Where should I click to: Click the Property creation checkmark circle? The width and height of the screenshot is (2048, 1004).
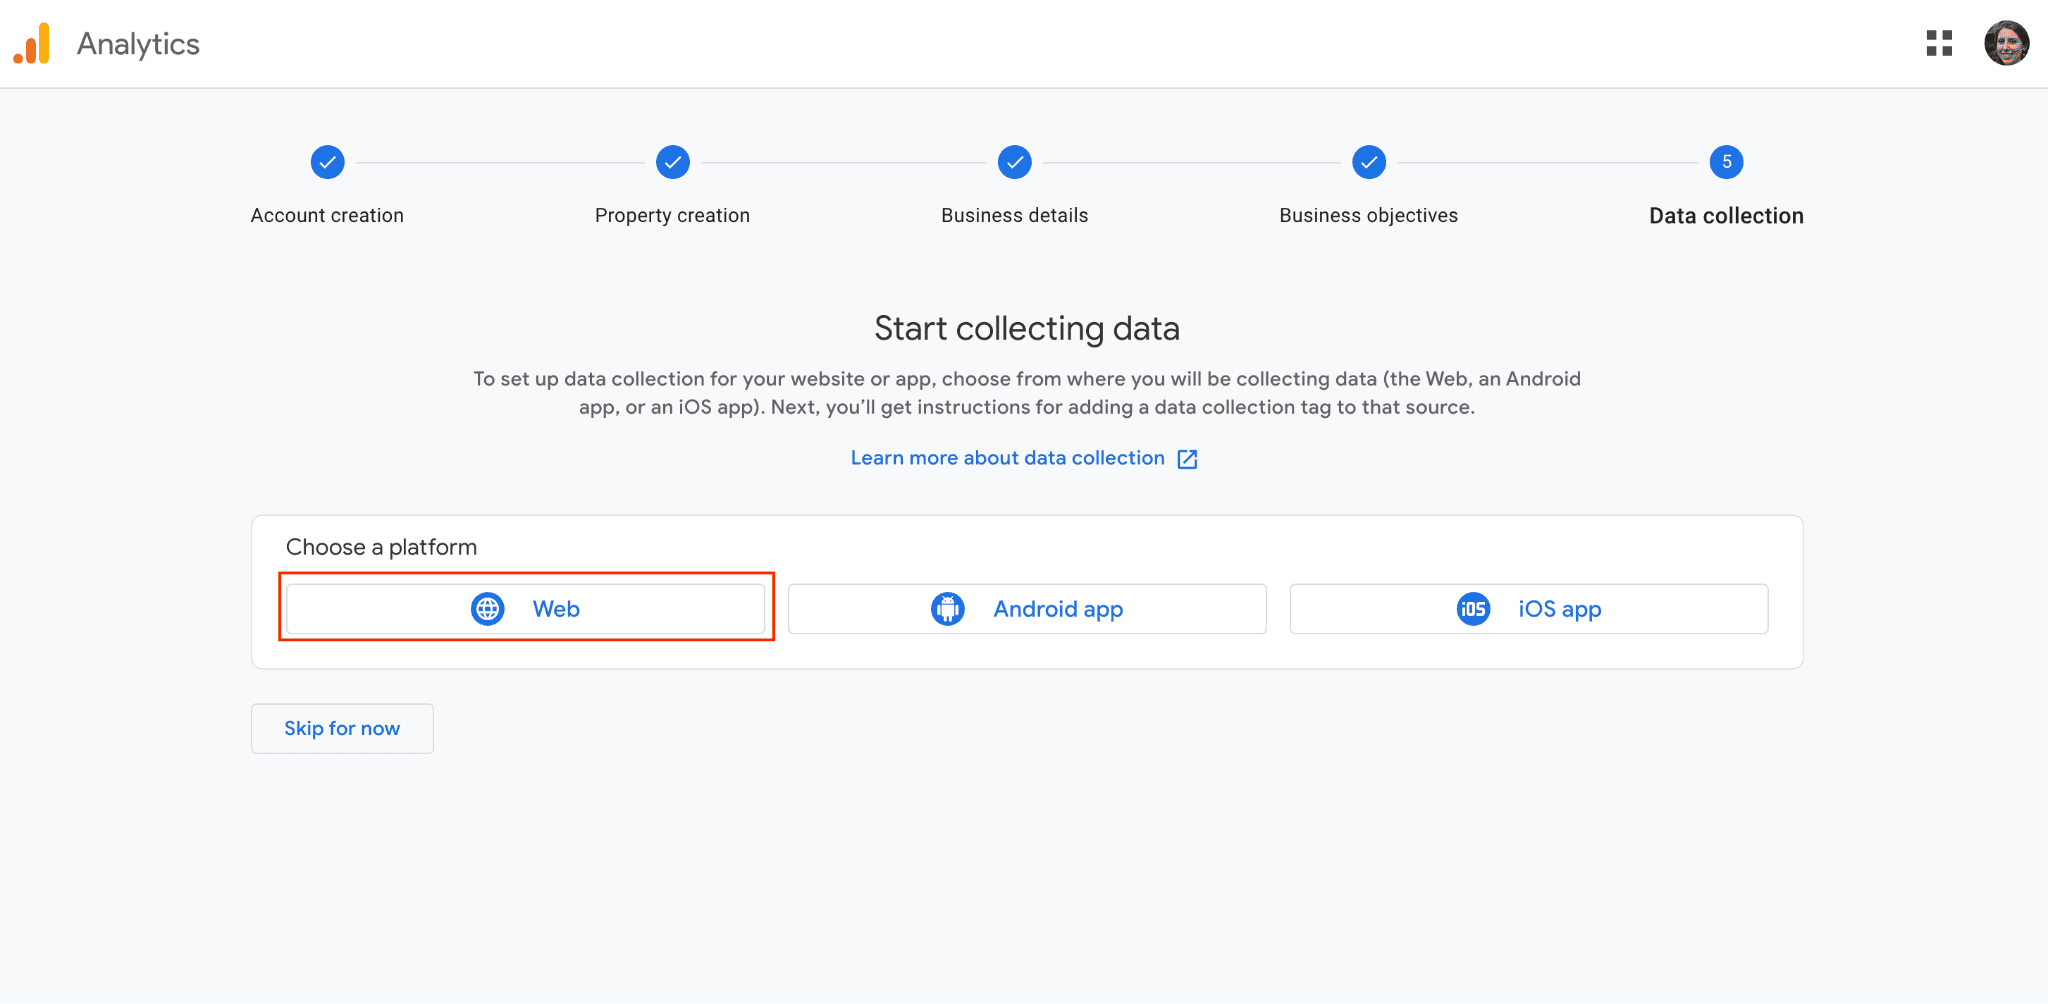[x=672, y=162]
